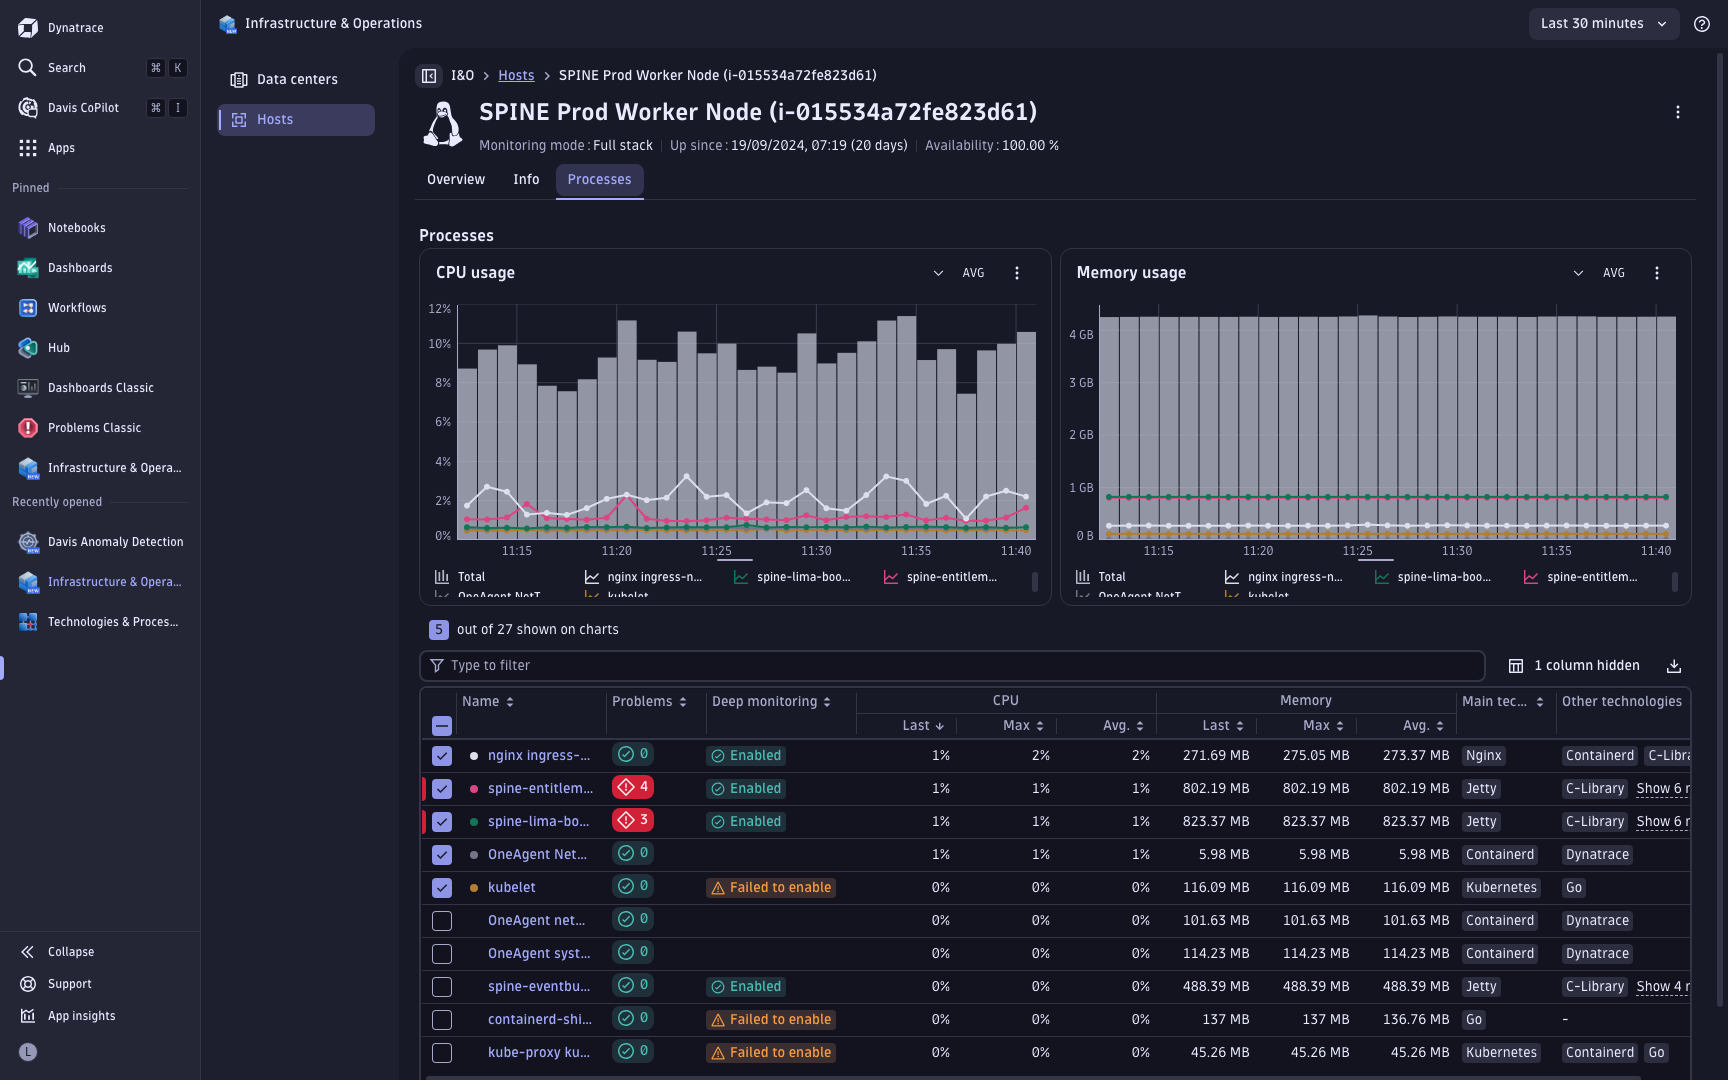Open help question mark icon
The width and height of the screenshot is (1729, 1080).
click(x=1702, y=24)
